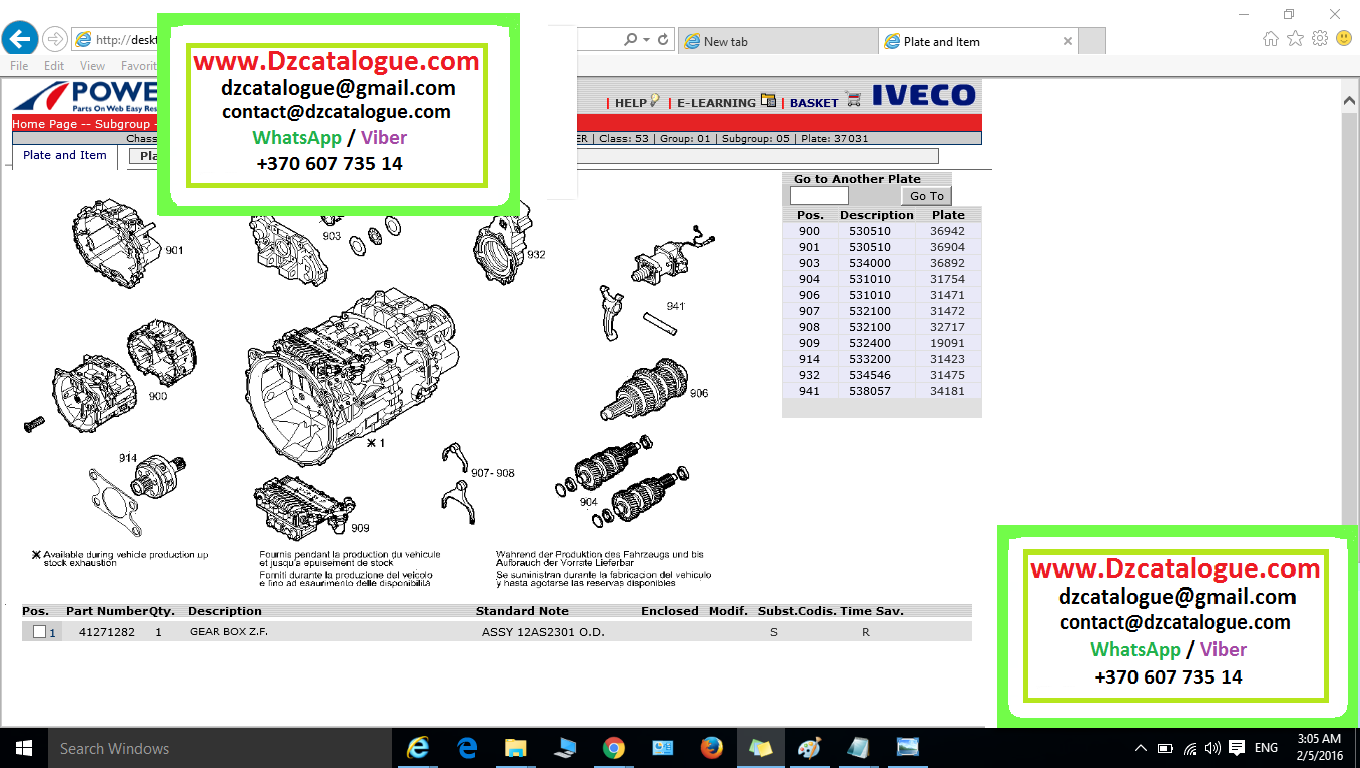Go back with the browser back arrow
The height and width of the screenshot is (768, 1360).
(20, 39)
